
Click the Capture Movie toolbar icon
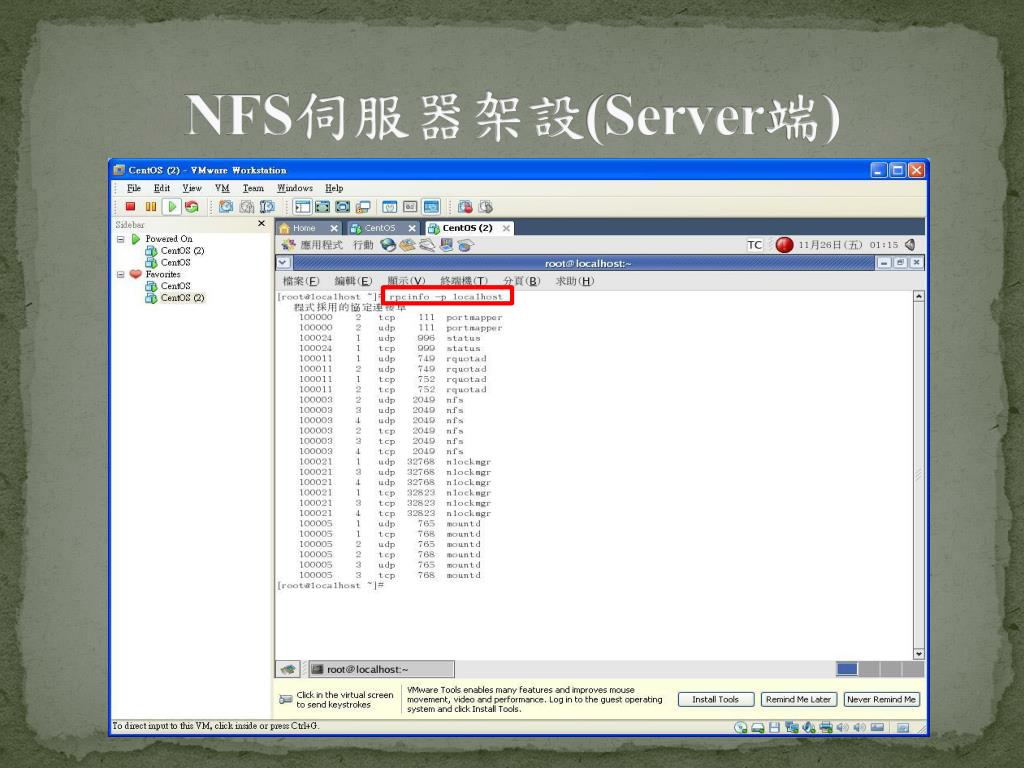pyautogui.click(x=465, y=207)
